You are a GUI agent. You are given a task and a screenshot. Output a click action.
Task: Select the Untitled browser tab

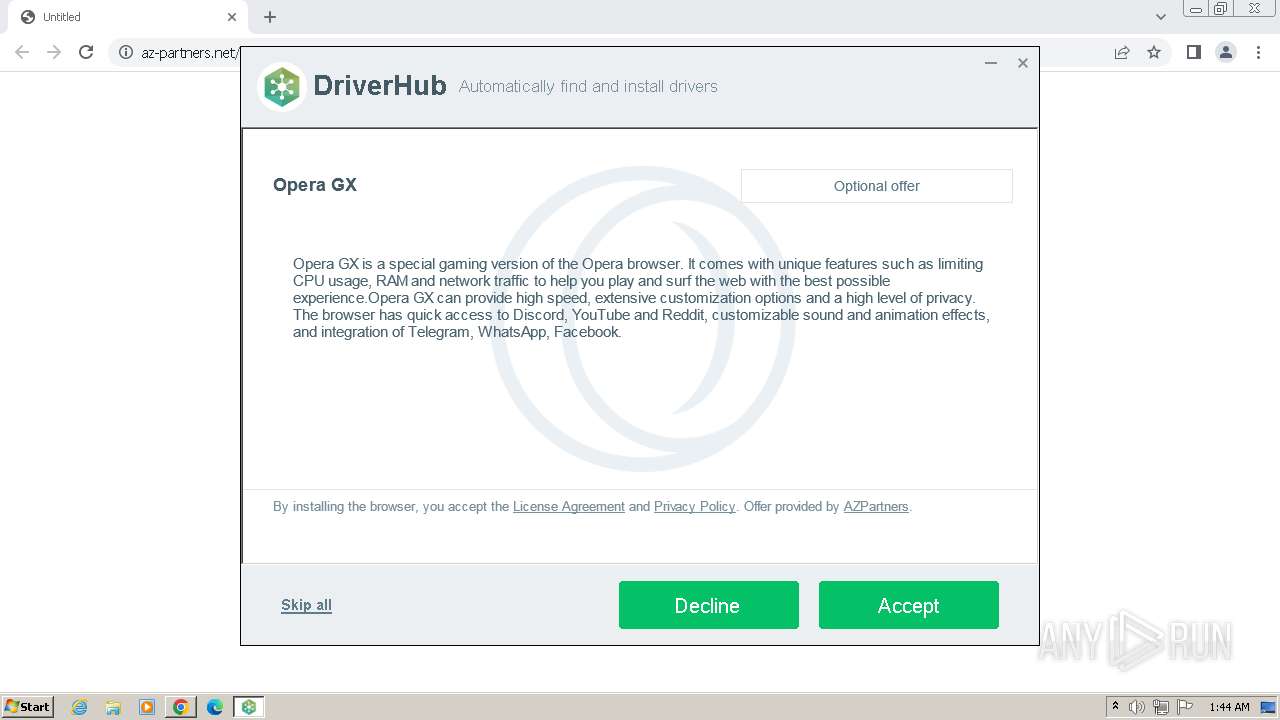tap(127, 17)
